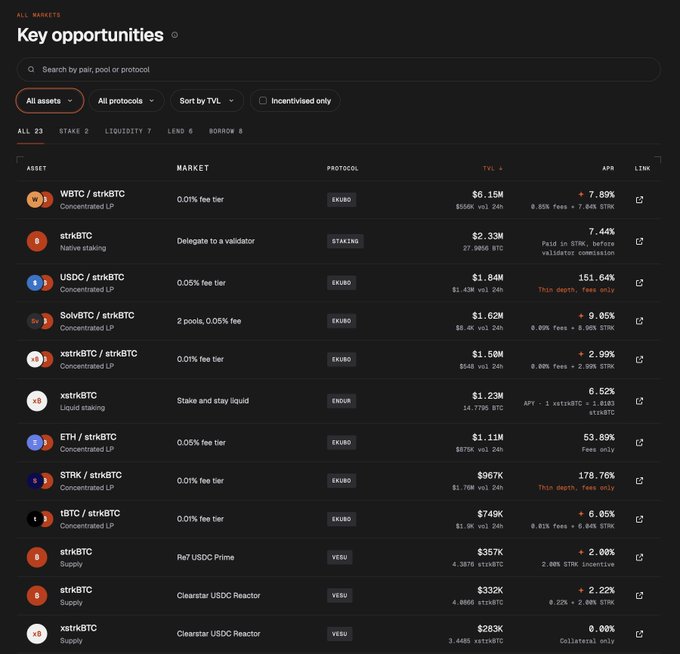The height and width of the screenshot is (654, 680).
Task: Open external link for xstrkBTC Liquid staking row
Action: 639,401
